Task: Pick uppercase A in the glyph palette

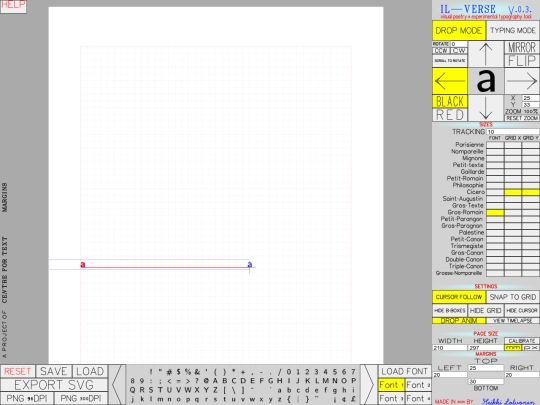Action: pyautogui.click(x=216, y=381)
